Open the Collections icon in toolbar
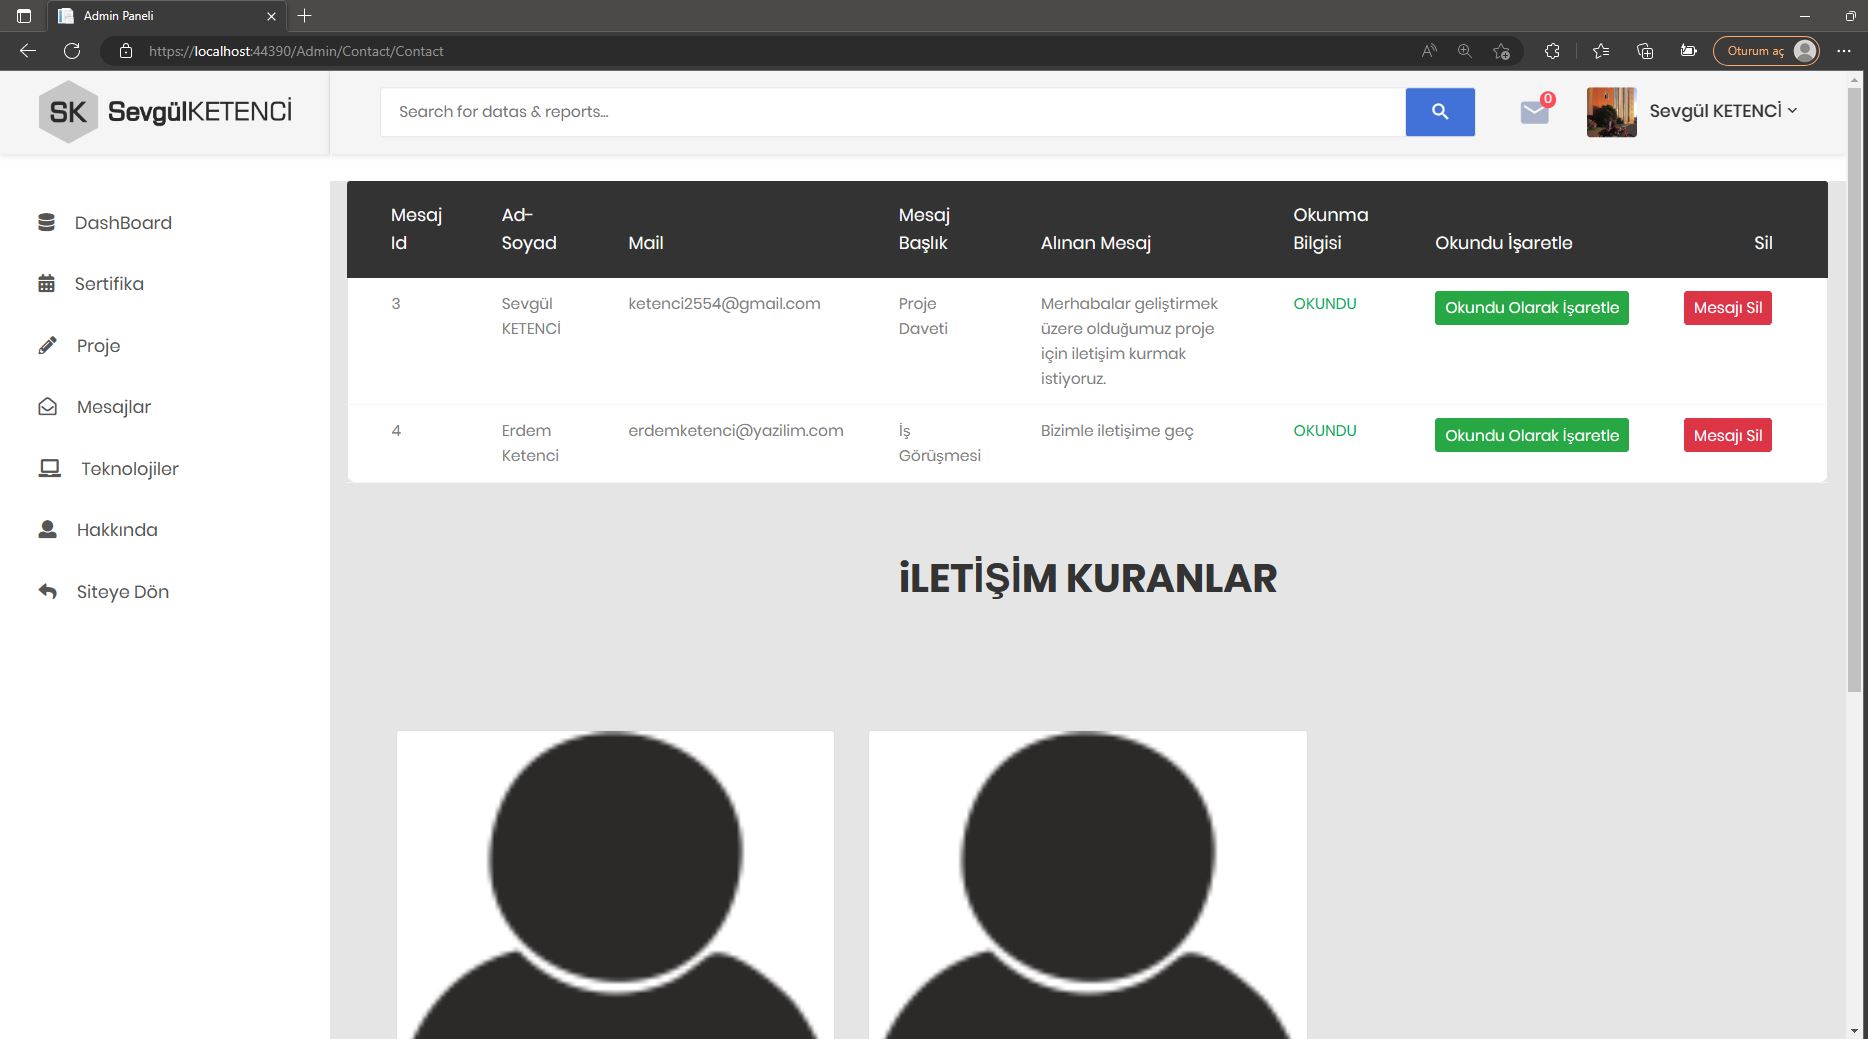Screen dimensions: 1868x1039 pyautogui.click(x=1645, y=51)
